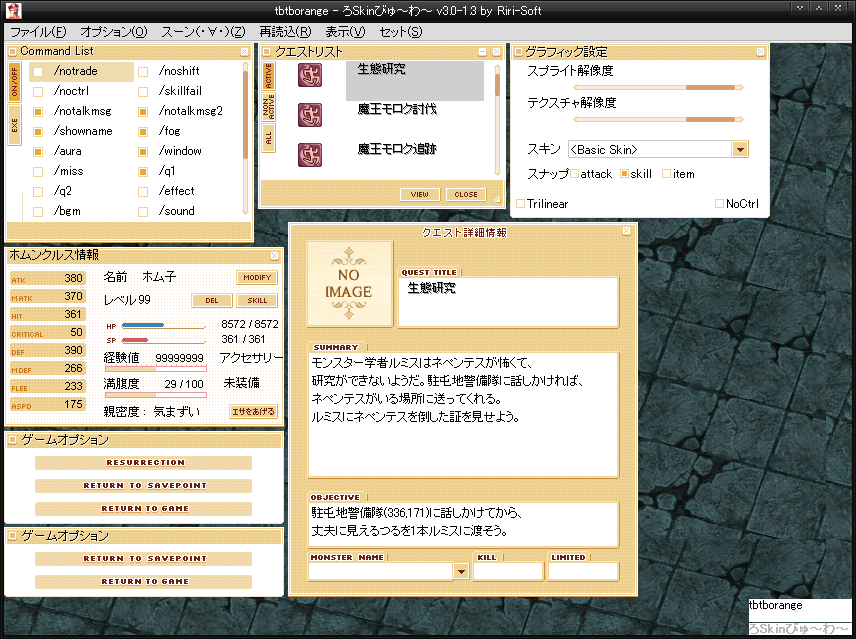Select the 魔王モロク討伐 quest entry
Viewport: 856px width, 639px height.
point(397,109)
